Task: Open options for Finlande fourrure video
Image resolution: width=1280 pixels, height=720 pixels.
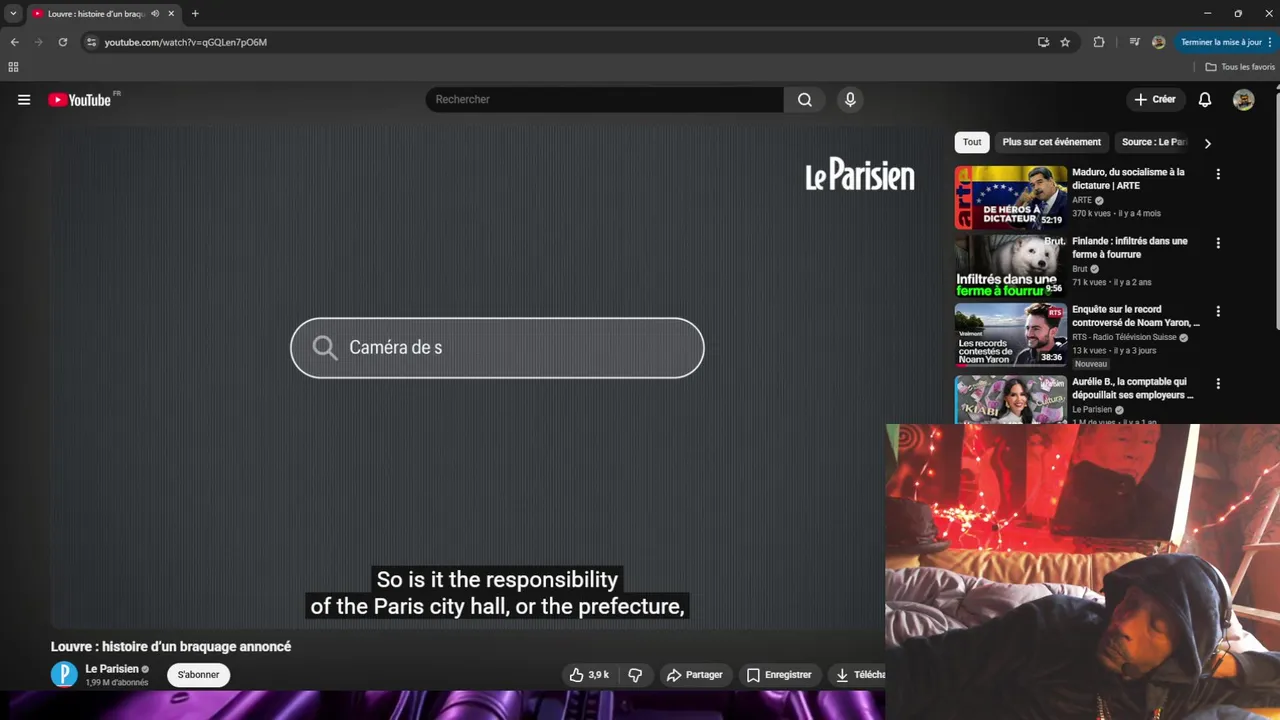Action: point(1218,243)
